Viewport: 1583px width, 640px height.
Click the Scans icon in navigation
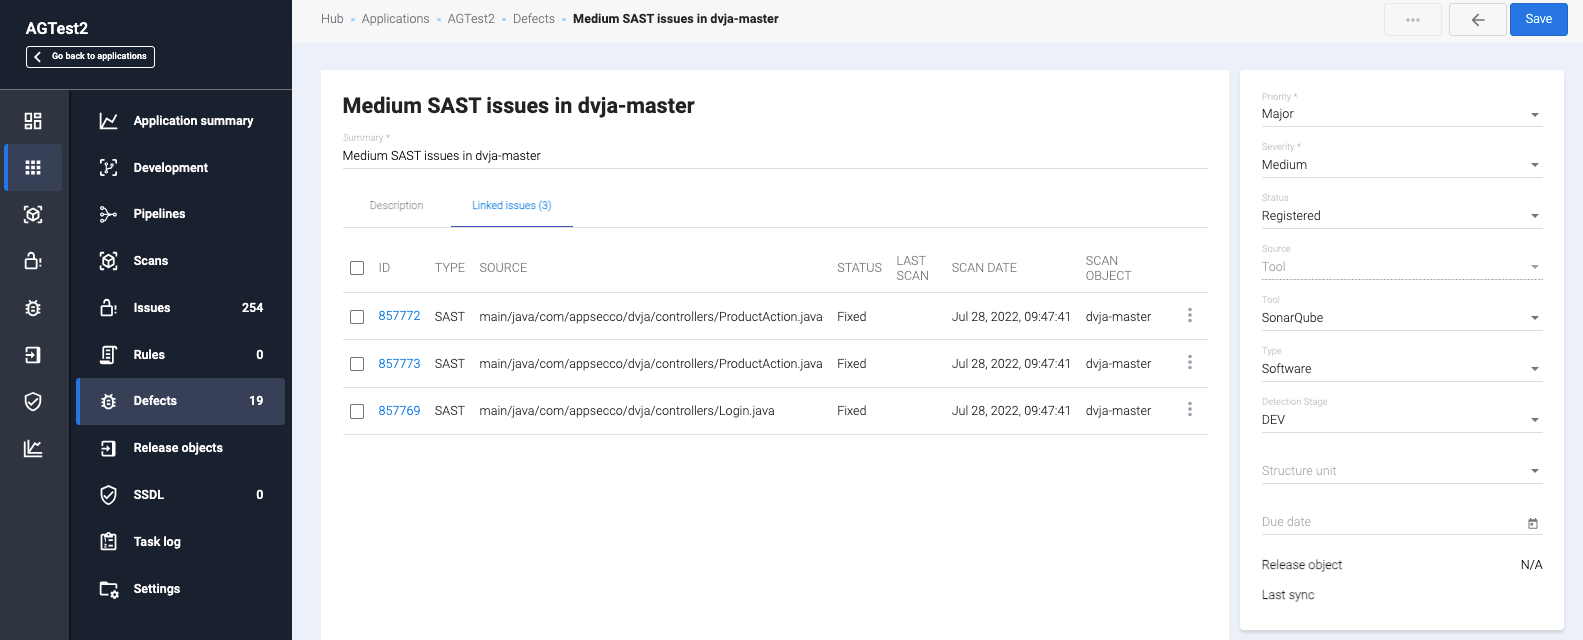[108, 261]
